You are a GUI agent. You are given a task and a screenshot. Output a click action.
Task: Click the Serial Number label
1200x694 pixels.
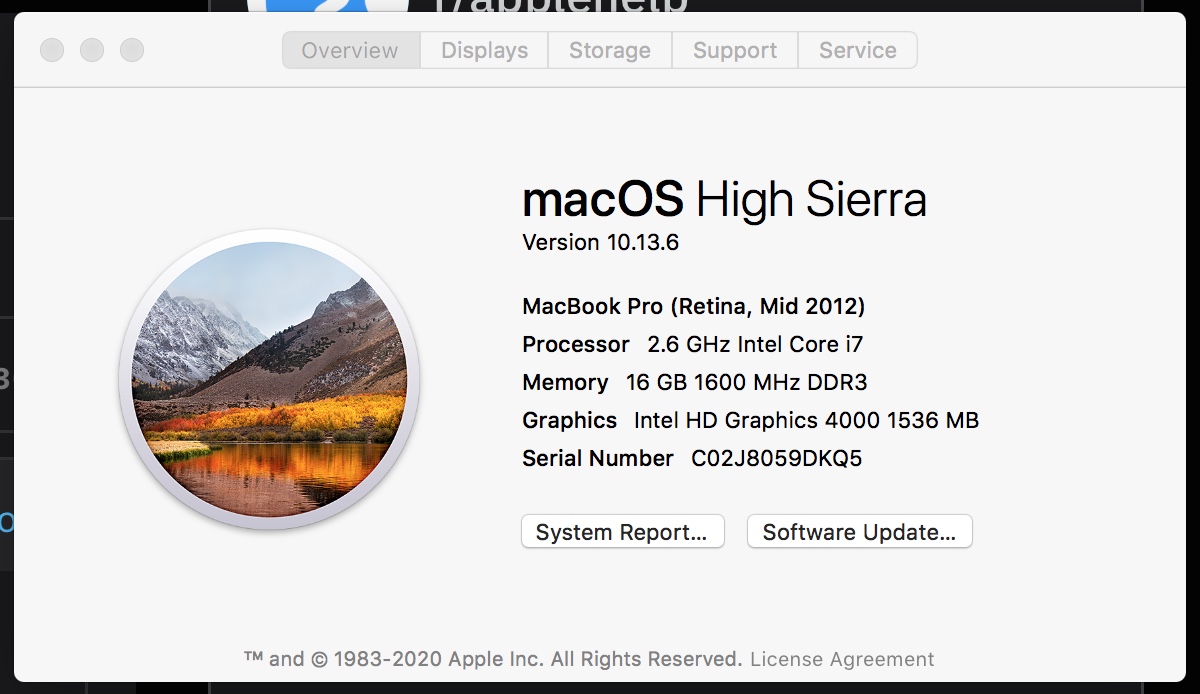coord(598,458)
